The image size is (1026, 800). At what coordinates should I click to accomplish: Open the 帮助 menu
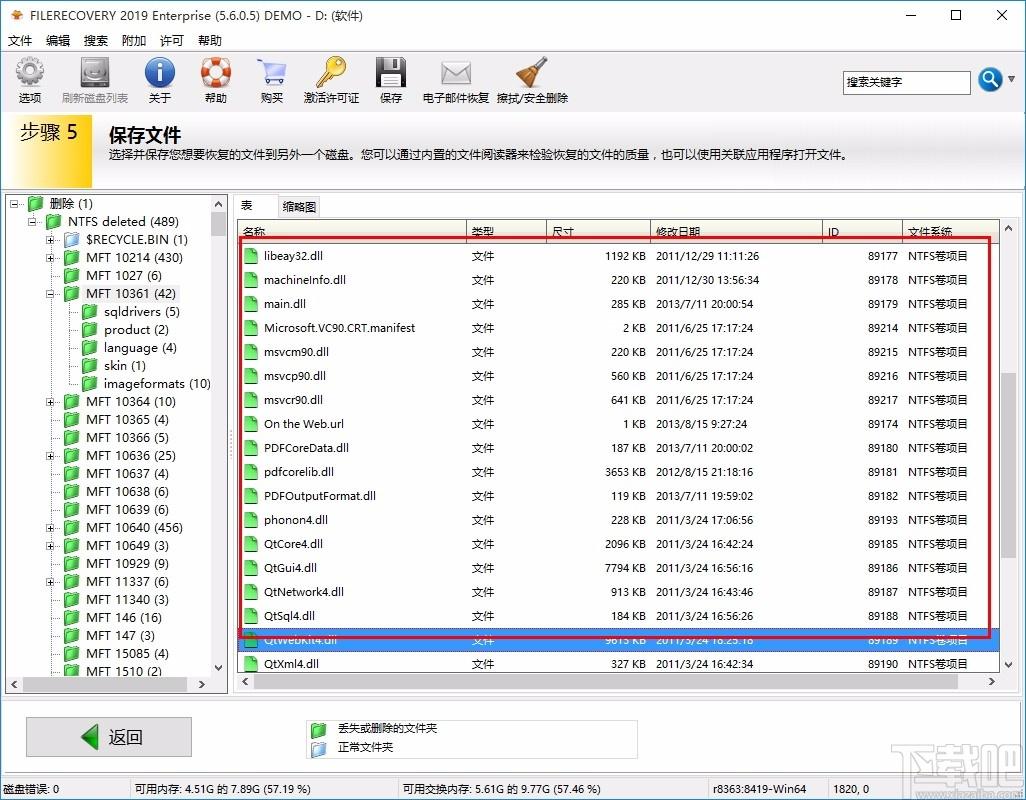[209, 41]
